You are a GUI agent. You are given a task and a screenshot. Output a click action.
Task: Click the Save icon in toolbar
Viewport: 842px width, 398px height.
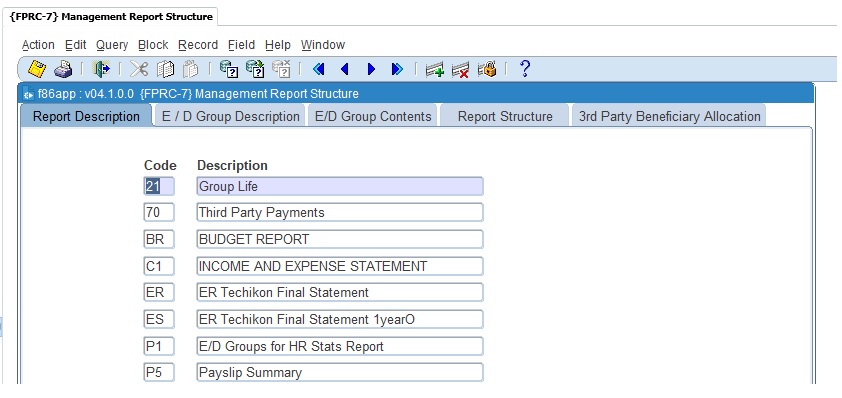point(37,69)
